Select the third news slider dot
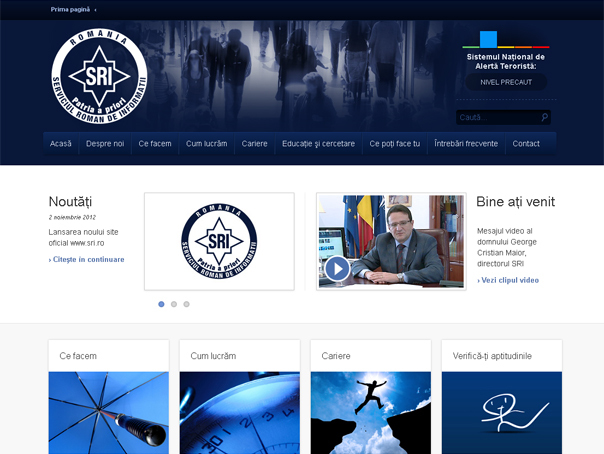The image size is (604, 454). 186,304
